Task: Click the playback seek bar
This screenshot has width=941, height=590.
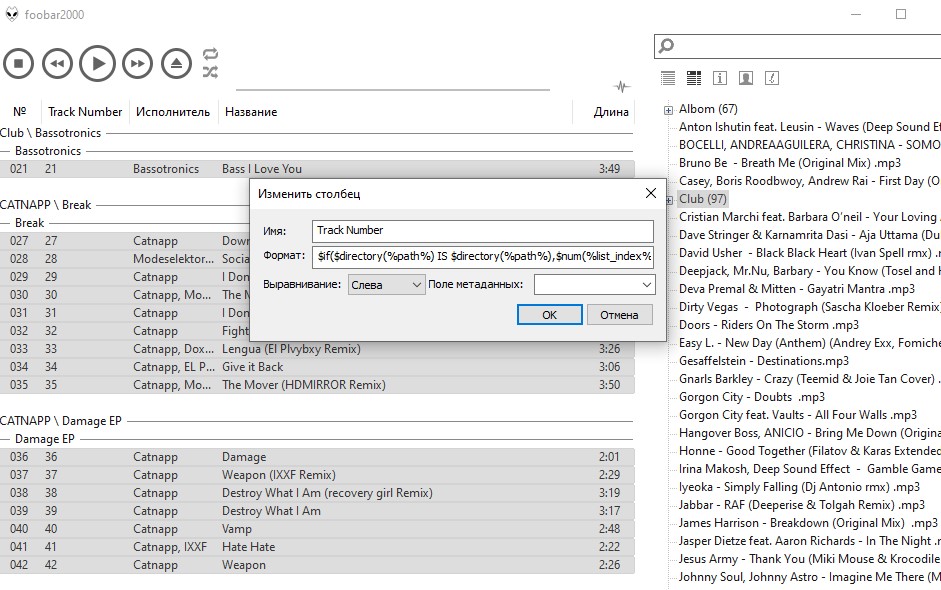Action: pyautogui.click(x=392, y=90)
